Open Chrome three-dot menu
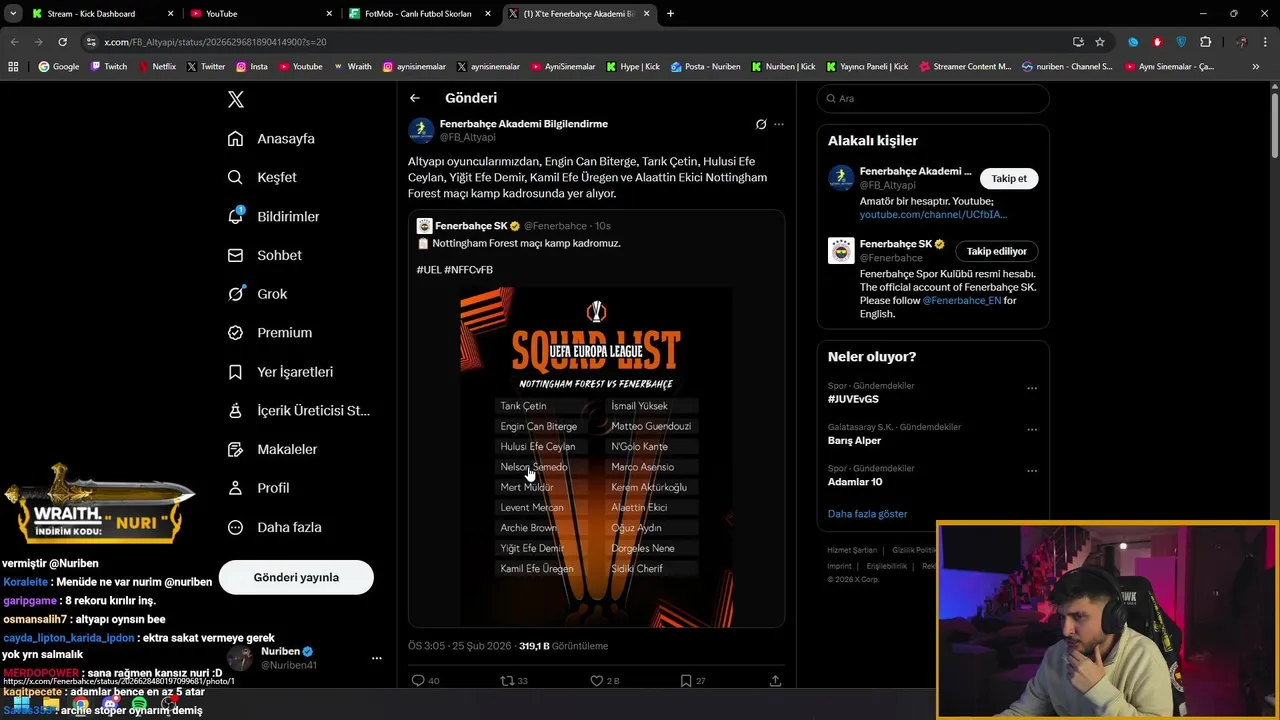 [x=1265, y=42]
